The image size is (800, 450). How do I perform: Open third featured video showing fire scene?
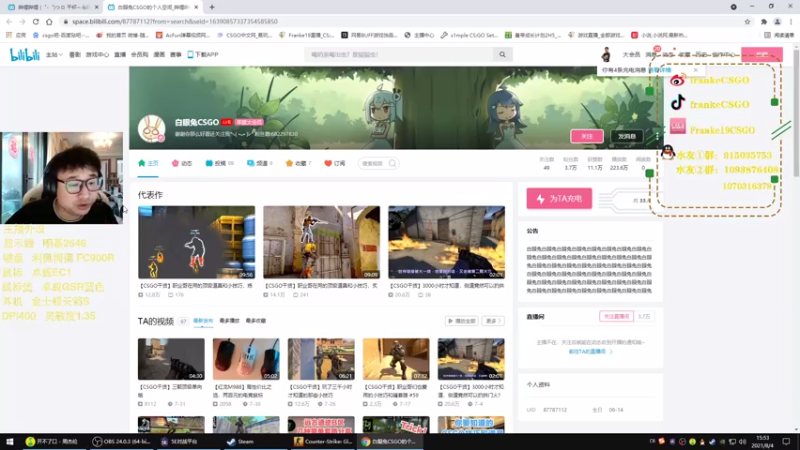[x=446, y=242]
